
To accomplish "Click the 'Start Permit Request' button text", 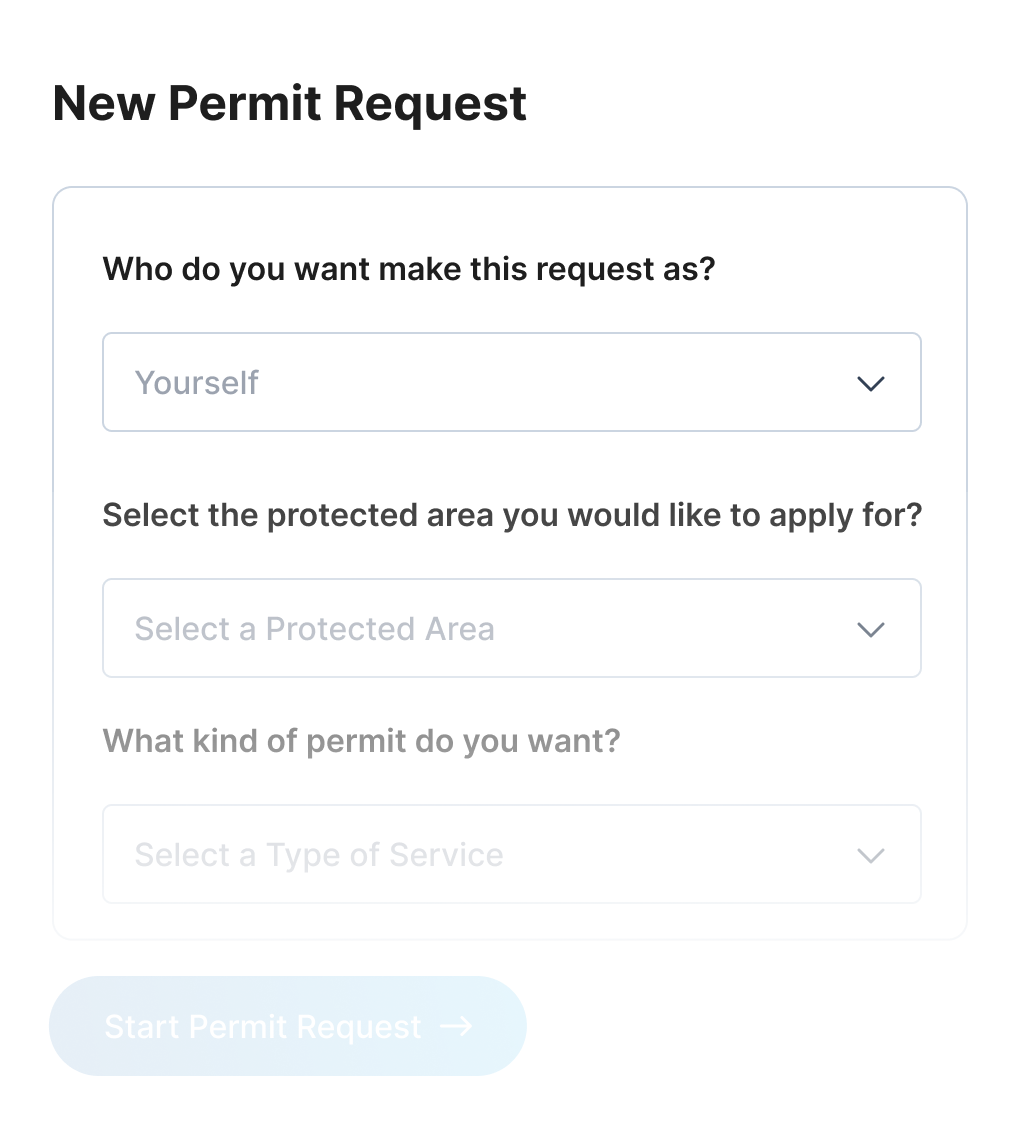I will click(263, 1027).
